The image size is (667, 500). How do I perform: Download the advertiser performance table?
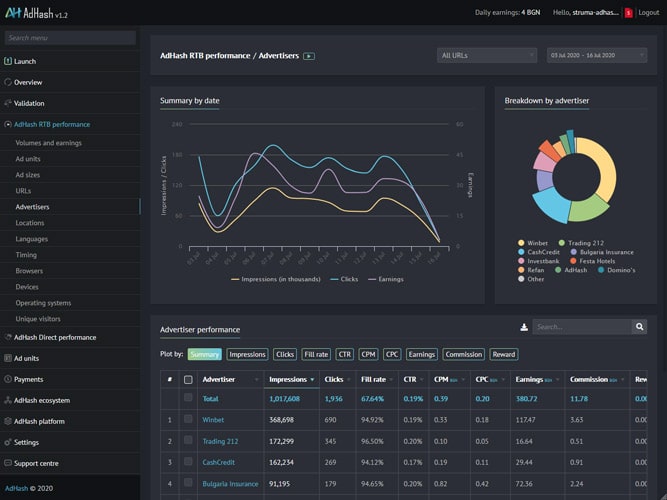[x=524, y=327]
